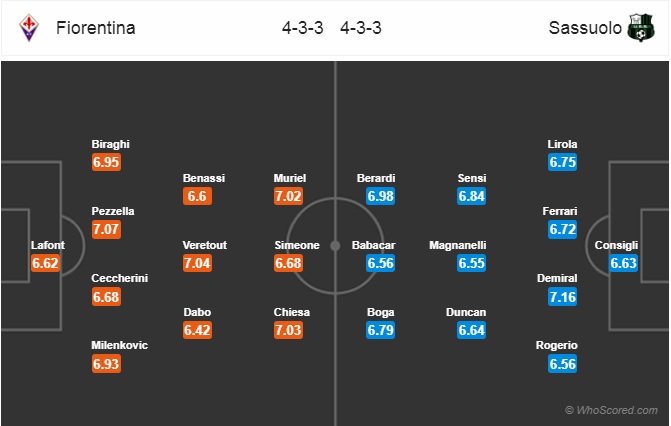Select Demiral's 7.16 rating badge
This screenshot has height=426, width=671.
tap(562, 297)
